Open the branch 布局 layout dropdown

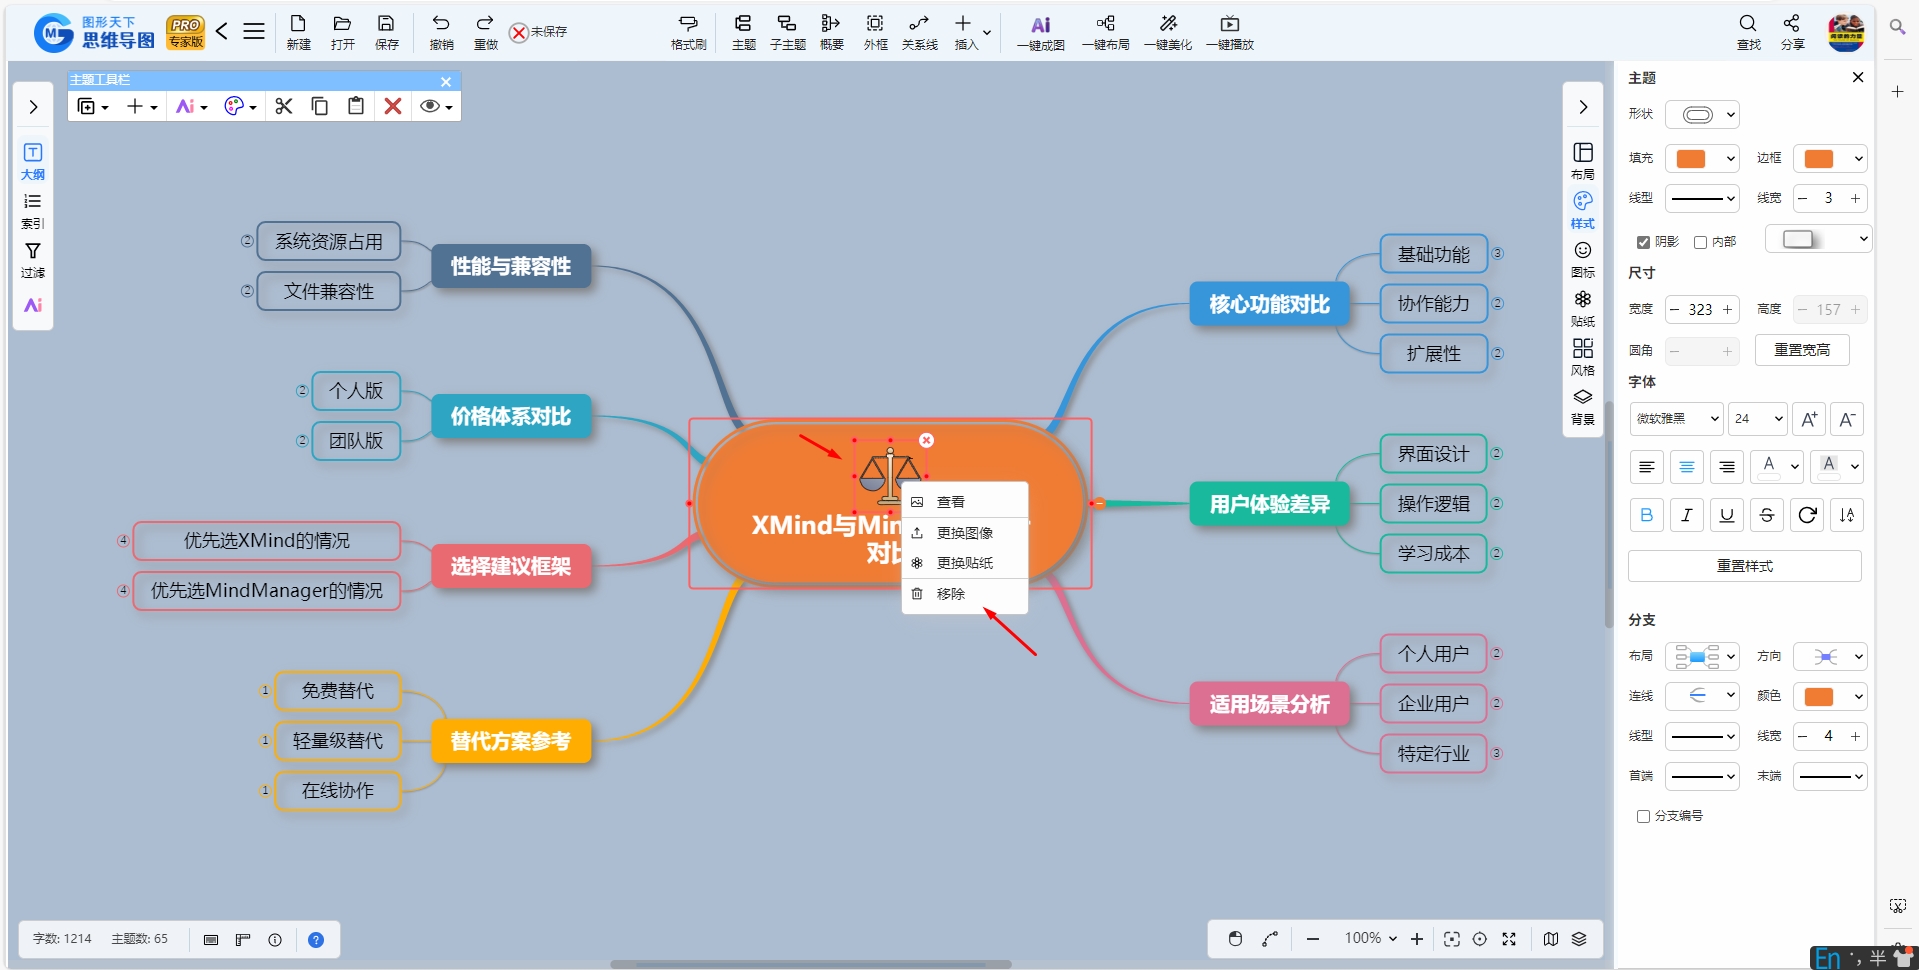point(1702,657)
